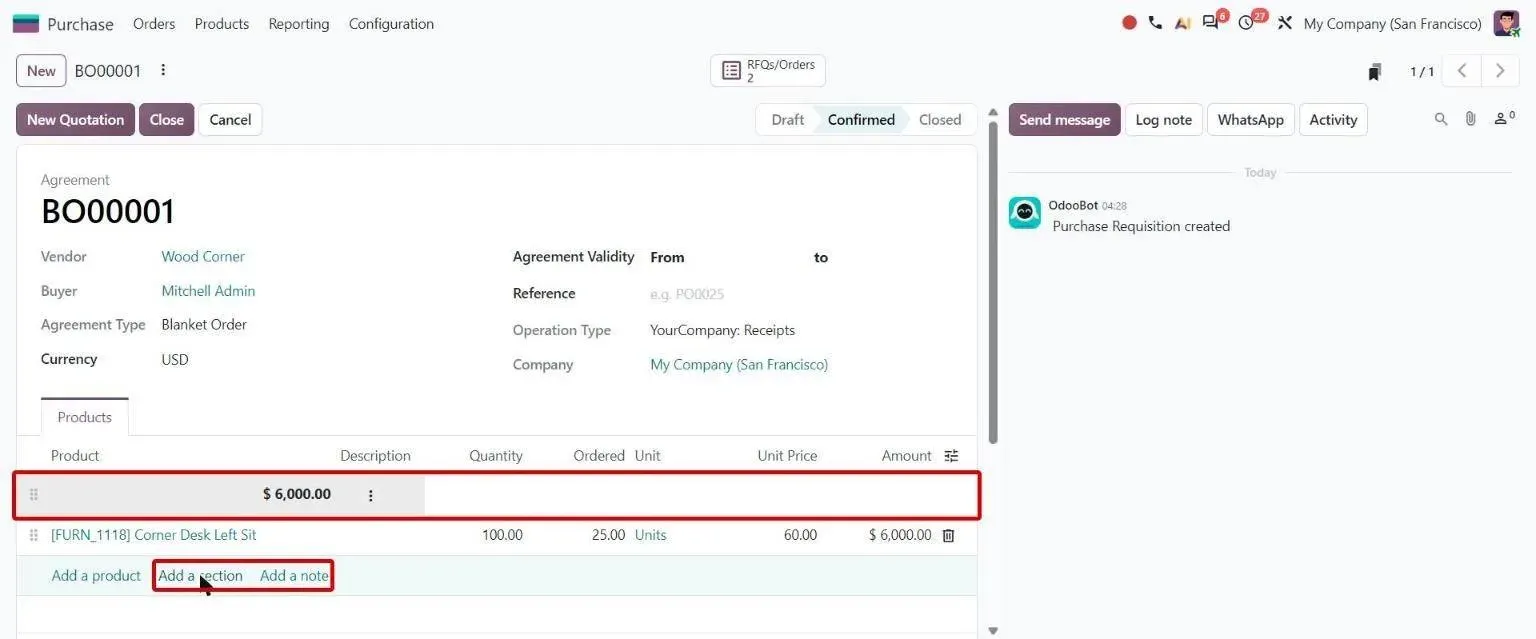Open Operation Type YourCompany: Receipts field
Screen dimensions: 1536x639
pos(722,330)
